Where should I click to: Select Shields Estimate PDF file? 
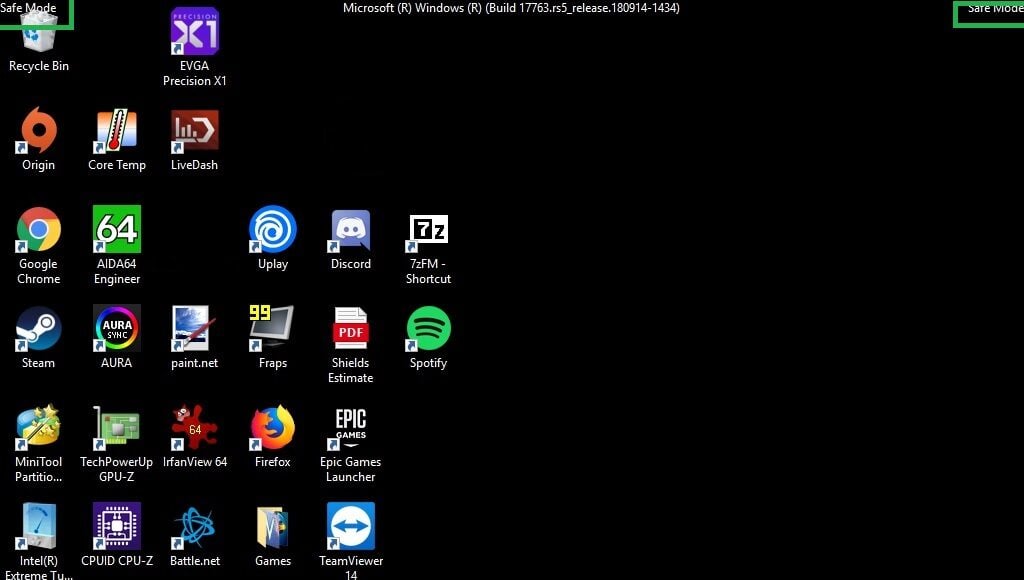(351, 329)
